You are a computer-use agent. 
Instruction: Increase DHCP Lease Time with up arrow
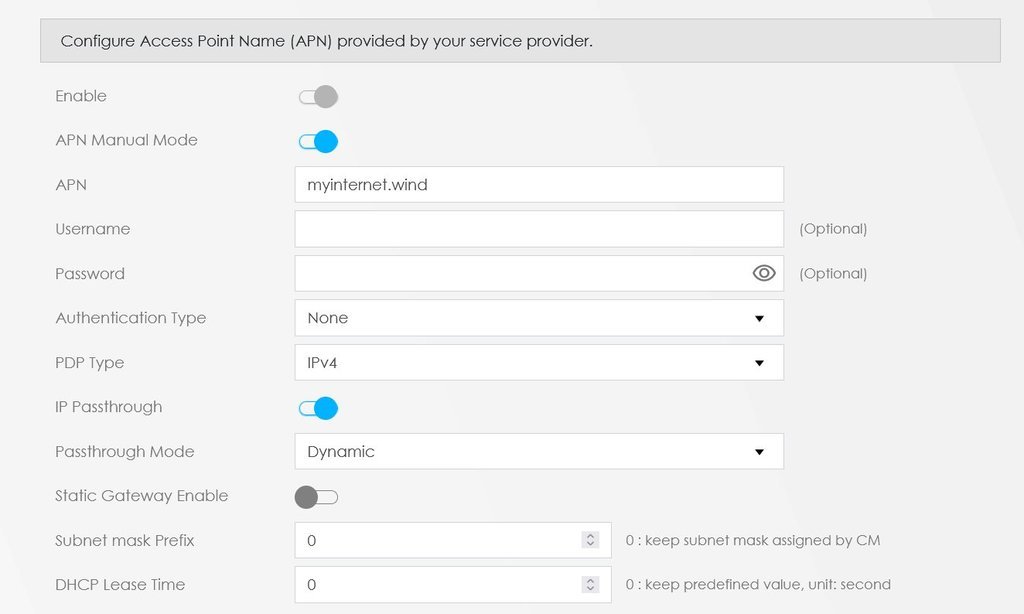tap(590, 580)
